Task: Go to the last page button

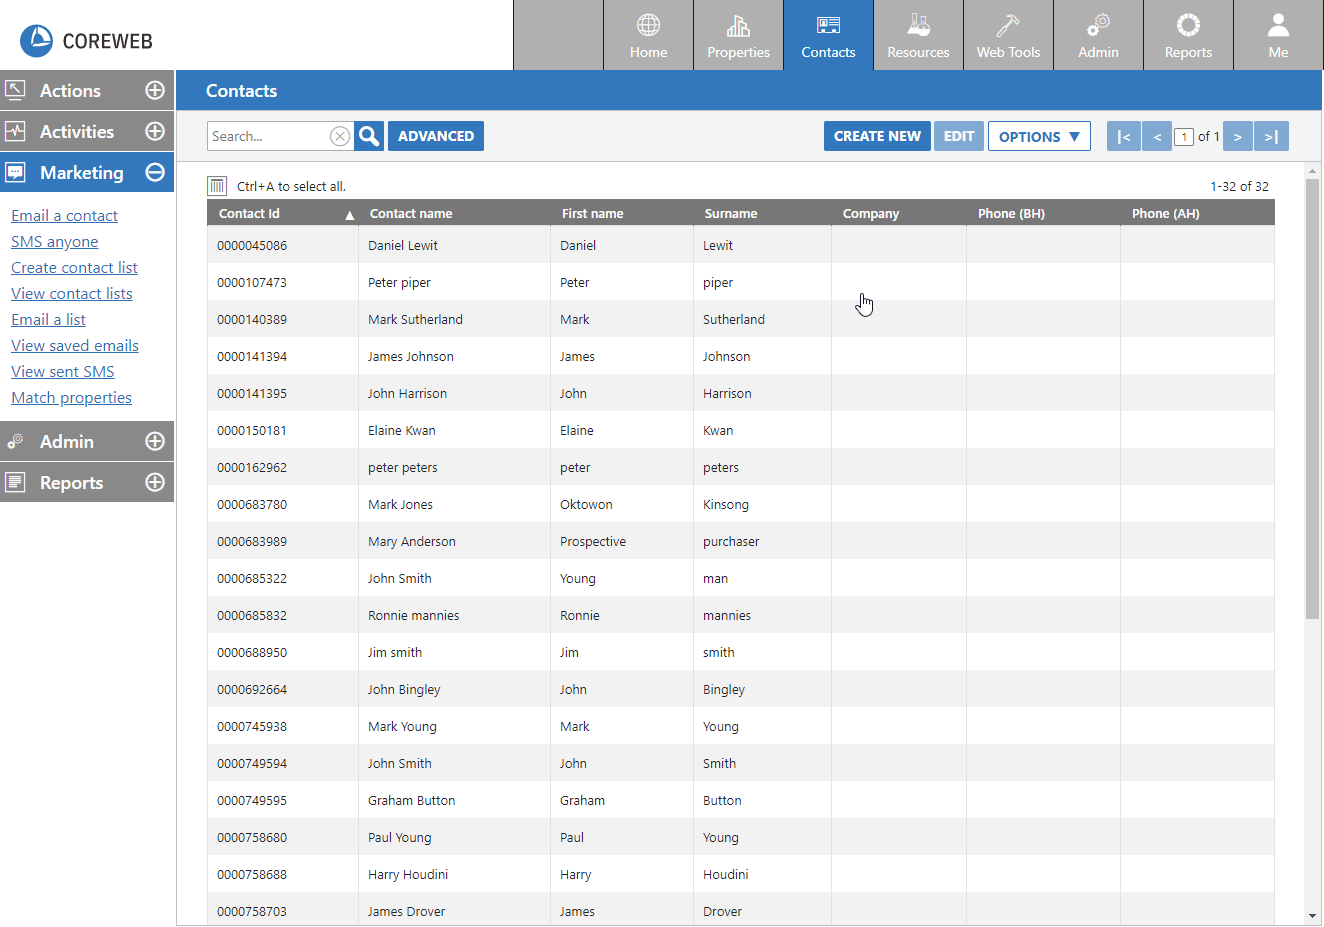Action: (1271, 136)
